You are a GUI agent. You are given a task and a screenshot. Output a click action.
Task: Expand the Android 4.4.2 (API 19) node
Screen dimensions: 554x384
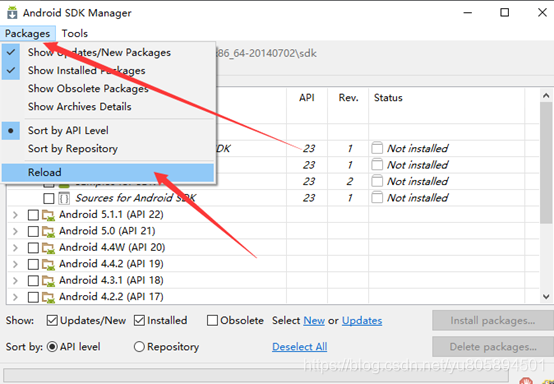coord(15,264)
